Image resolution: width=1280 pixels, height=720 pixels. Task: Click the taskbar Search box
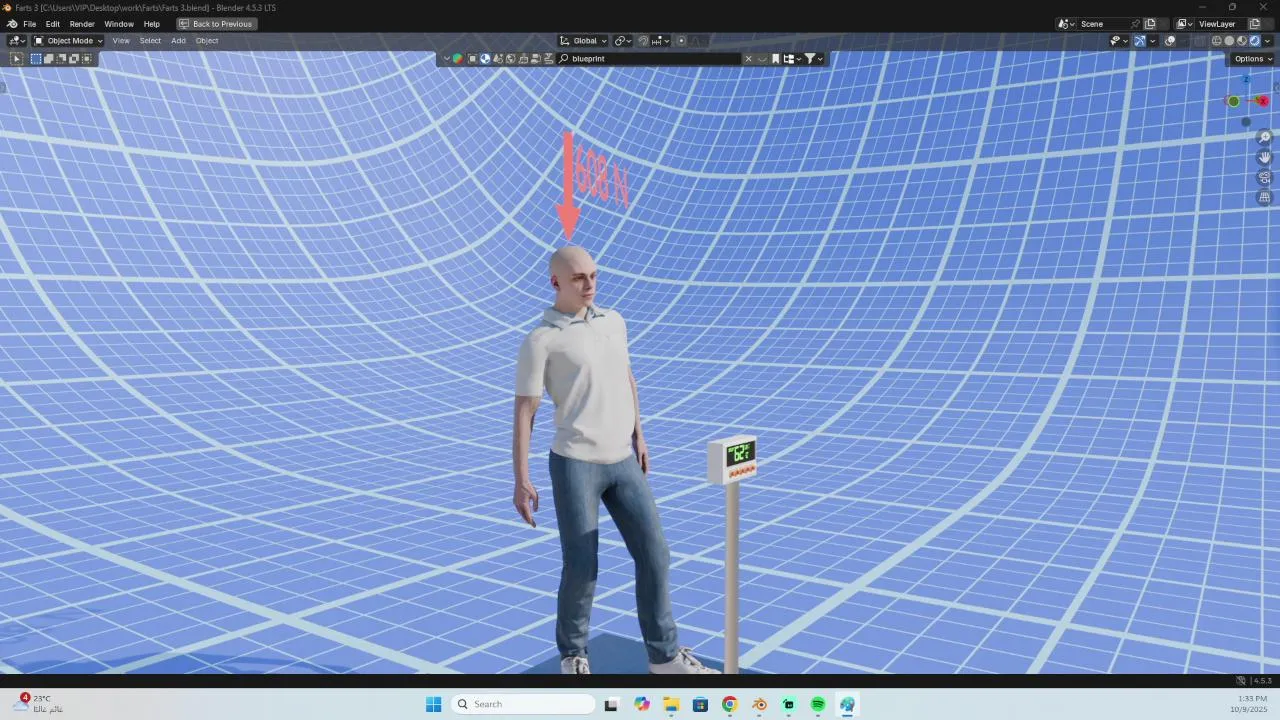[x=523, y=704]
